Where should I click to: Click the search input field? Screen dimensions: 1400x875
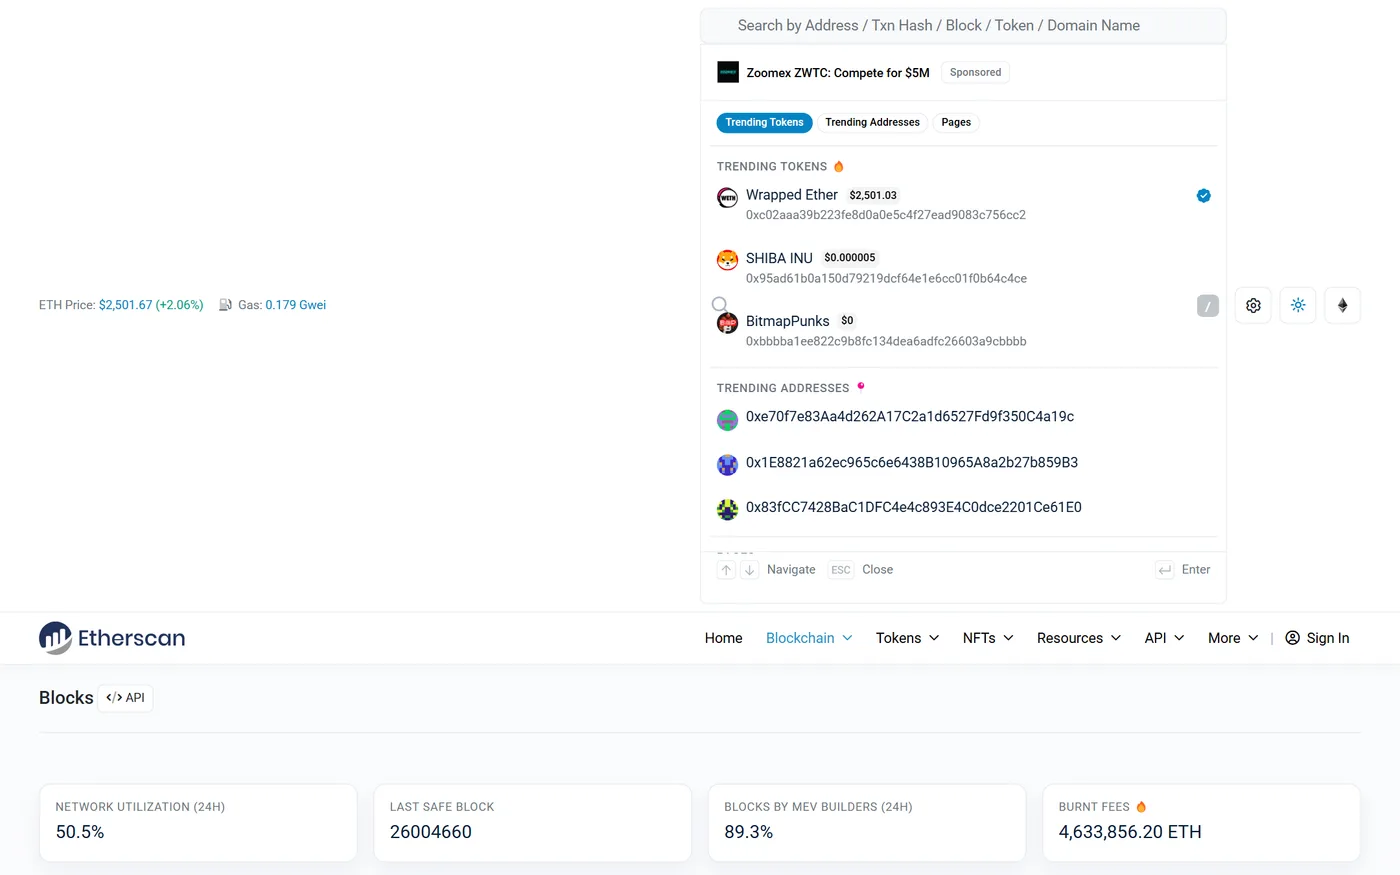click(x=963, y=26)
